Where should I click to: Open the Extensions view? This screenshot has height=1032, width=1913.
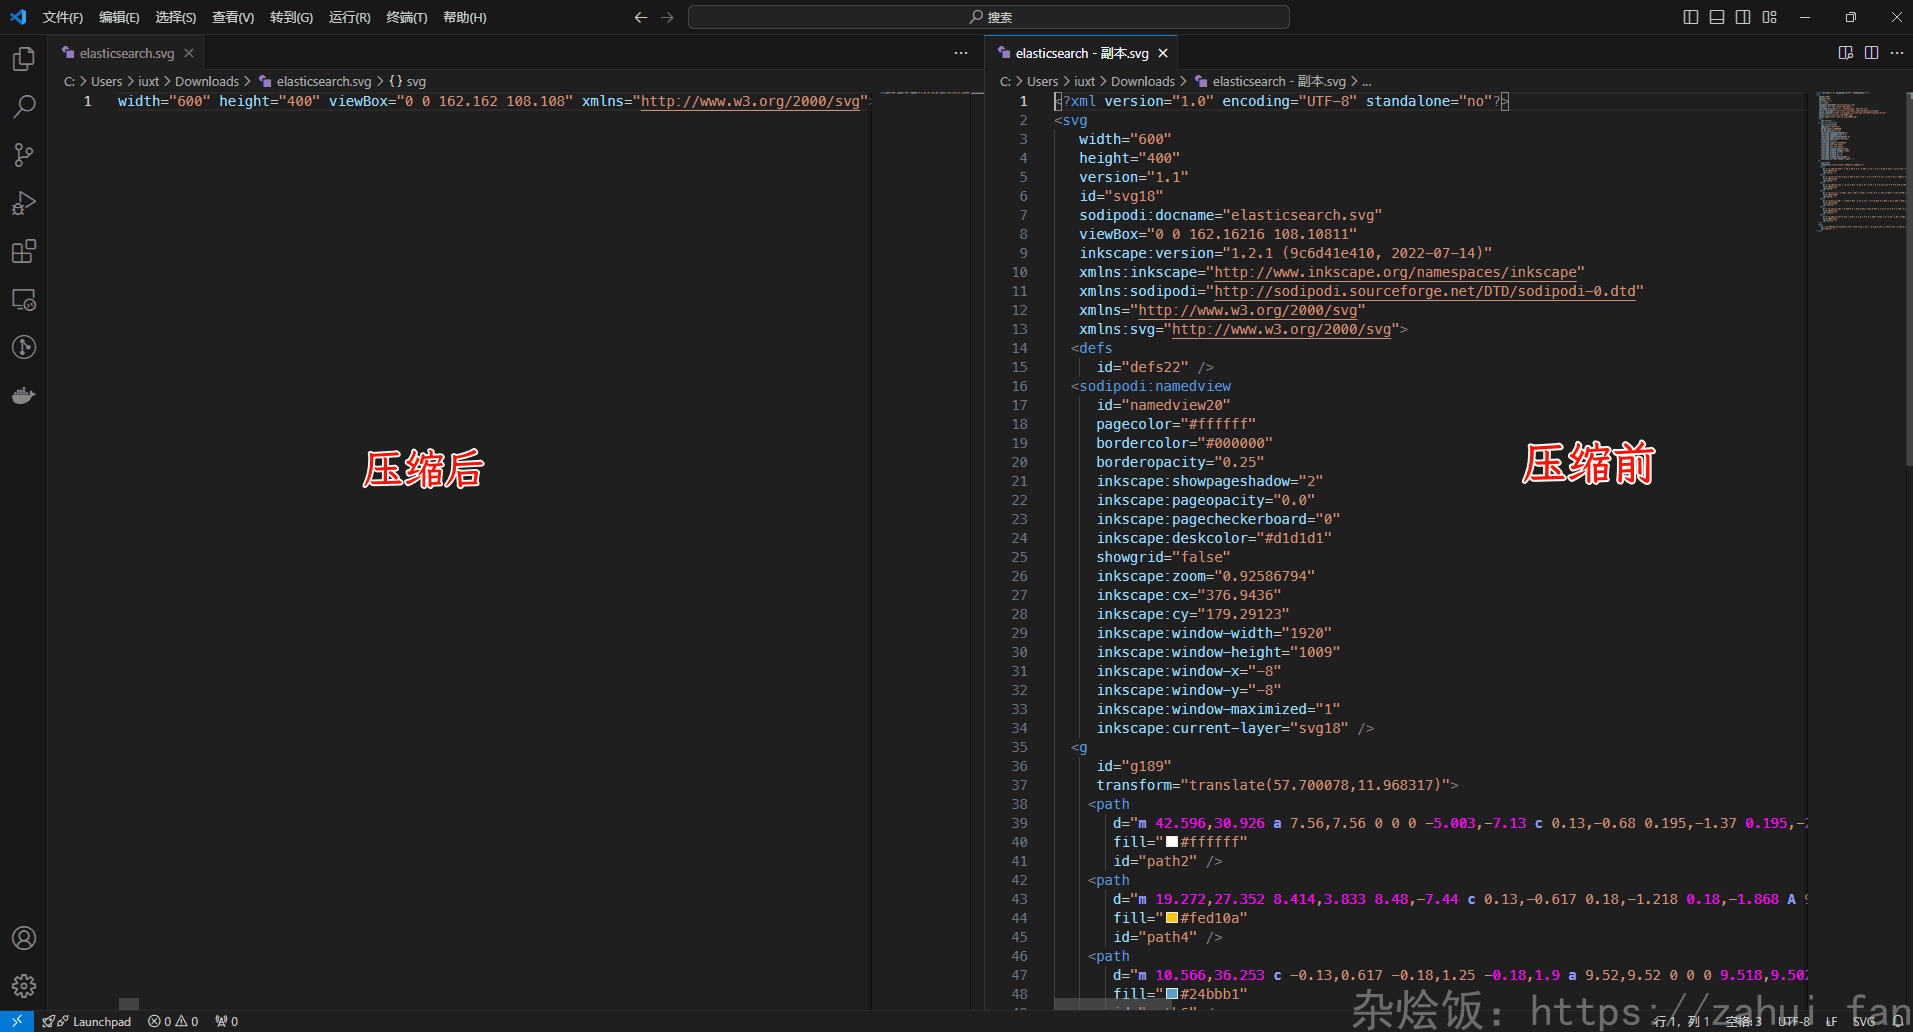(24, 251)
